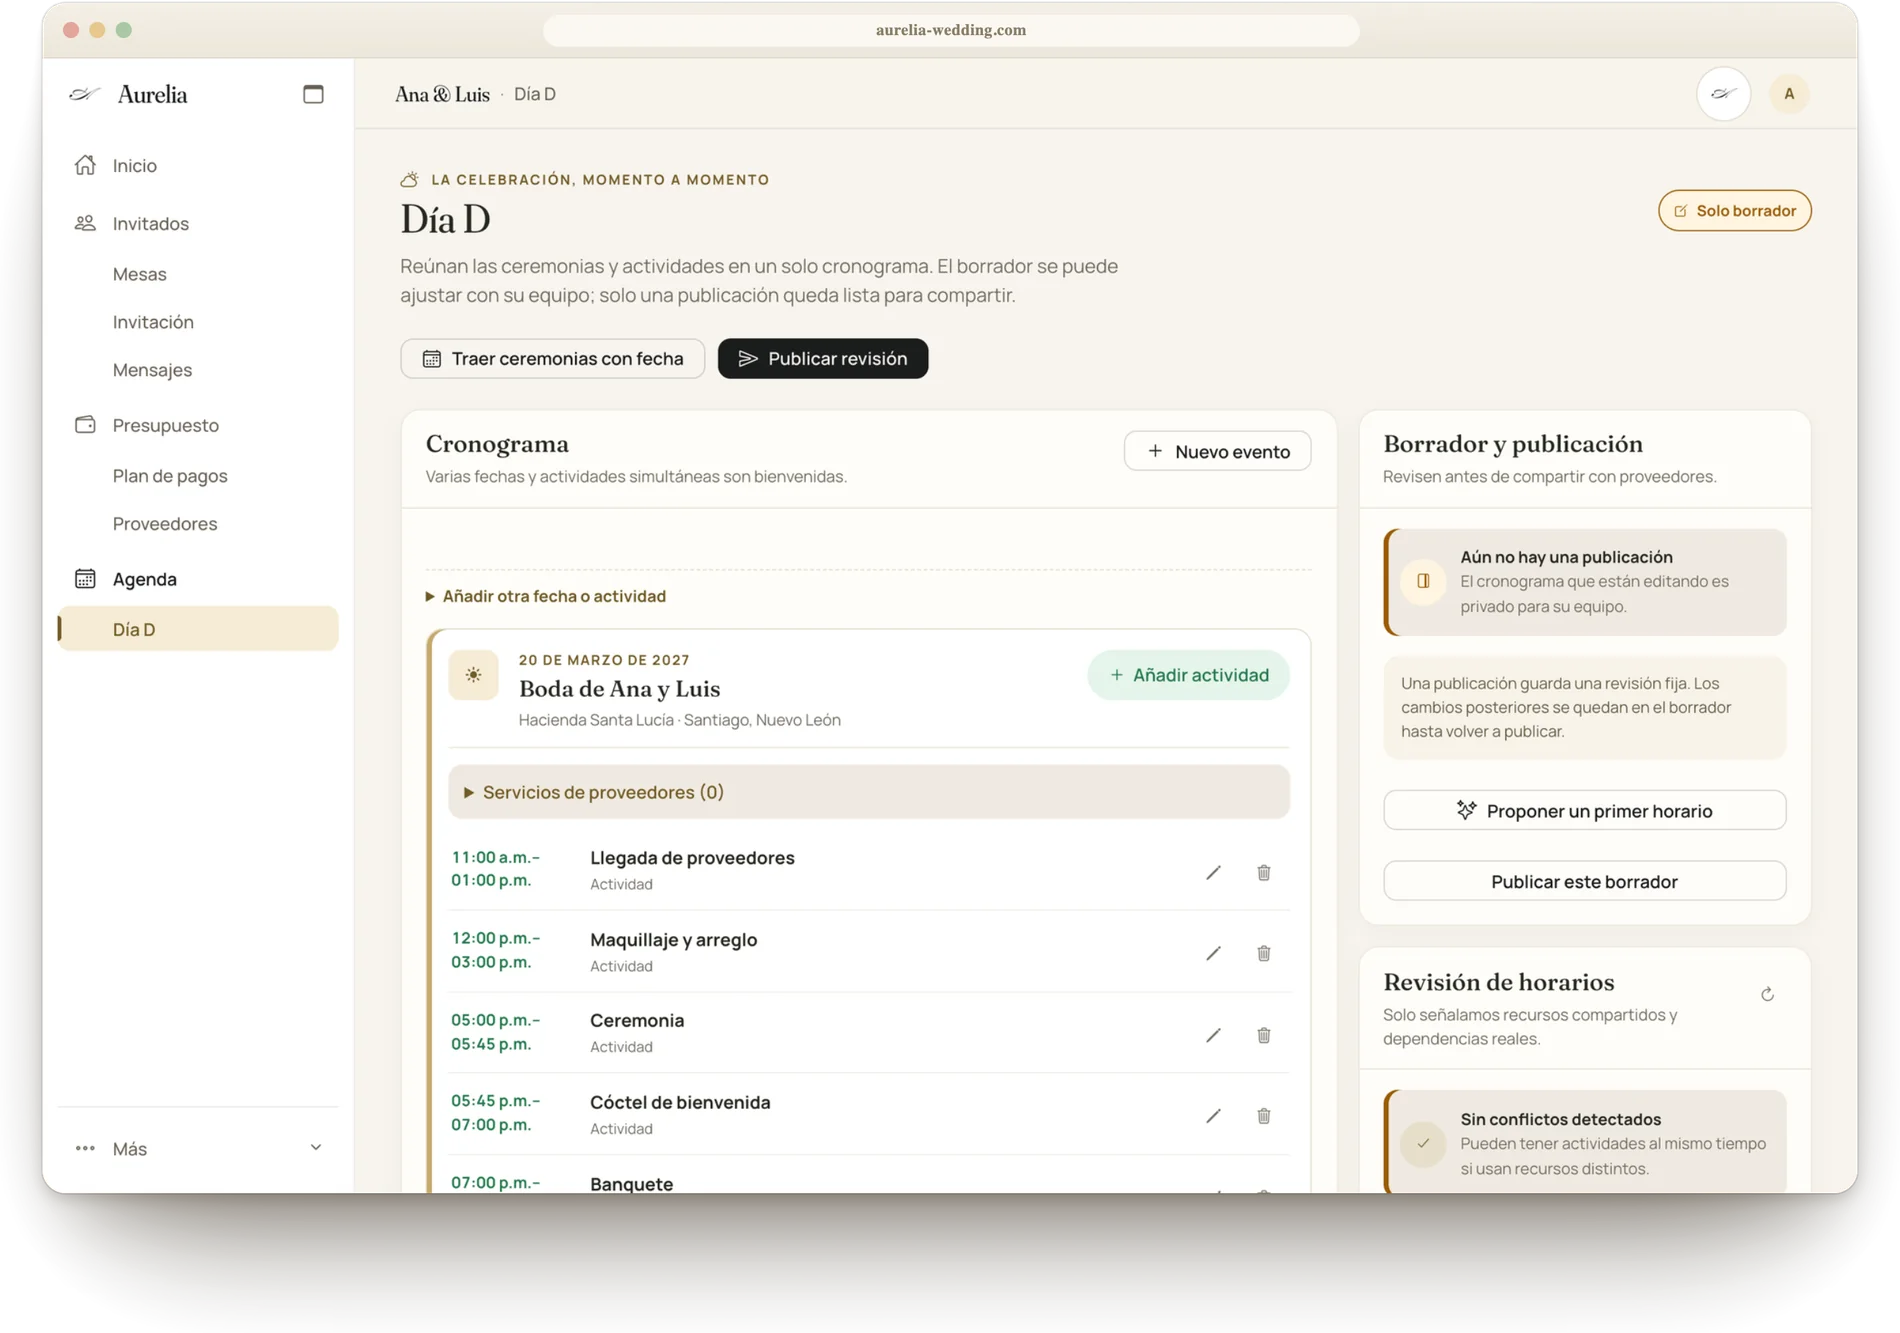Expand the Más menu chevron
Screen dimensions: 1900x1333
click(316, 1148)
